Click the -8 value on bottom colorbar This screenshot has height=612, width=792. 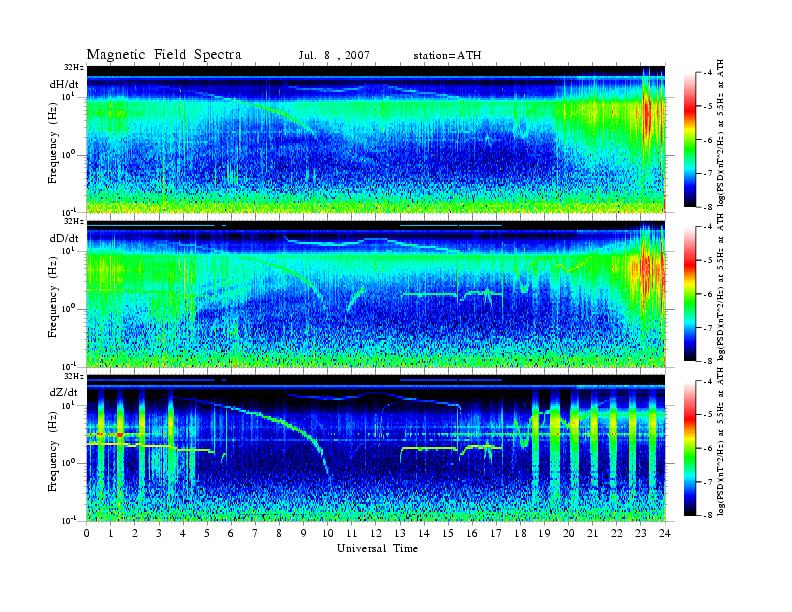pos(708,515)
